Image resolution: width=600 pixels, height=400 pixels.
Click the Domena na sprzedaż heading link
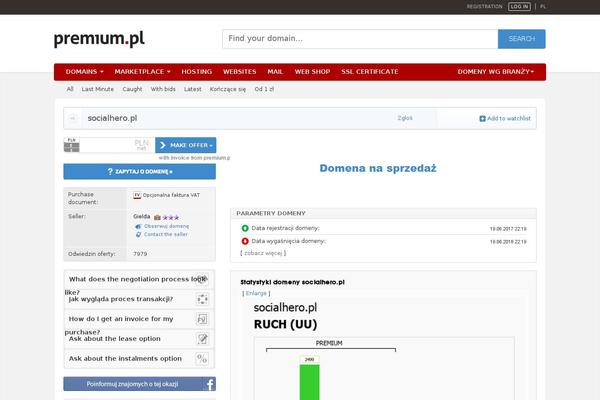click(378, 168)
